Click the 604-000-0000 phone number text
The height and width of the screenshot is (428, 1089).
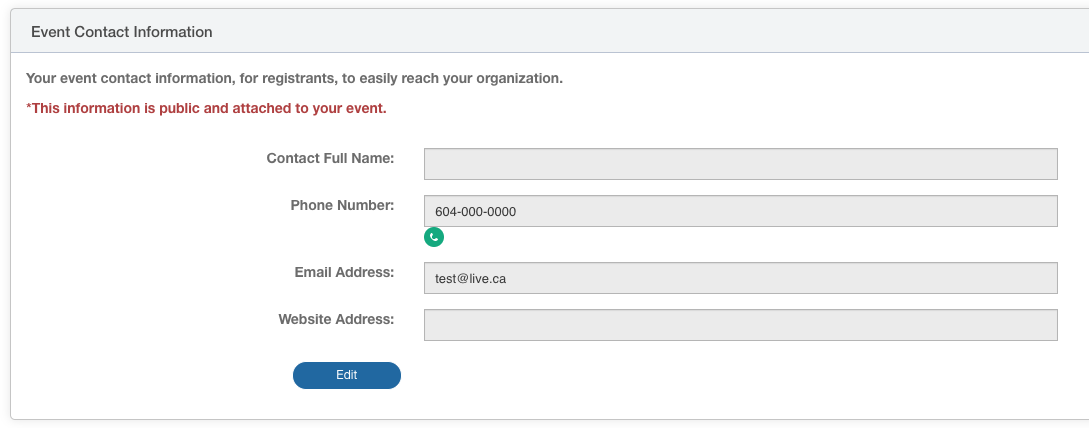point(475,212)
